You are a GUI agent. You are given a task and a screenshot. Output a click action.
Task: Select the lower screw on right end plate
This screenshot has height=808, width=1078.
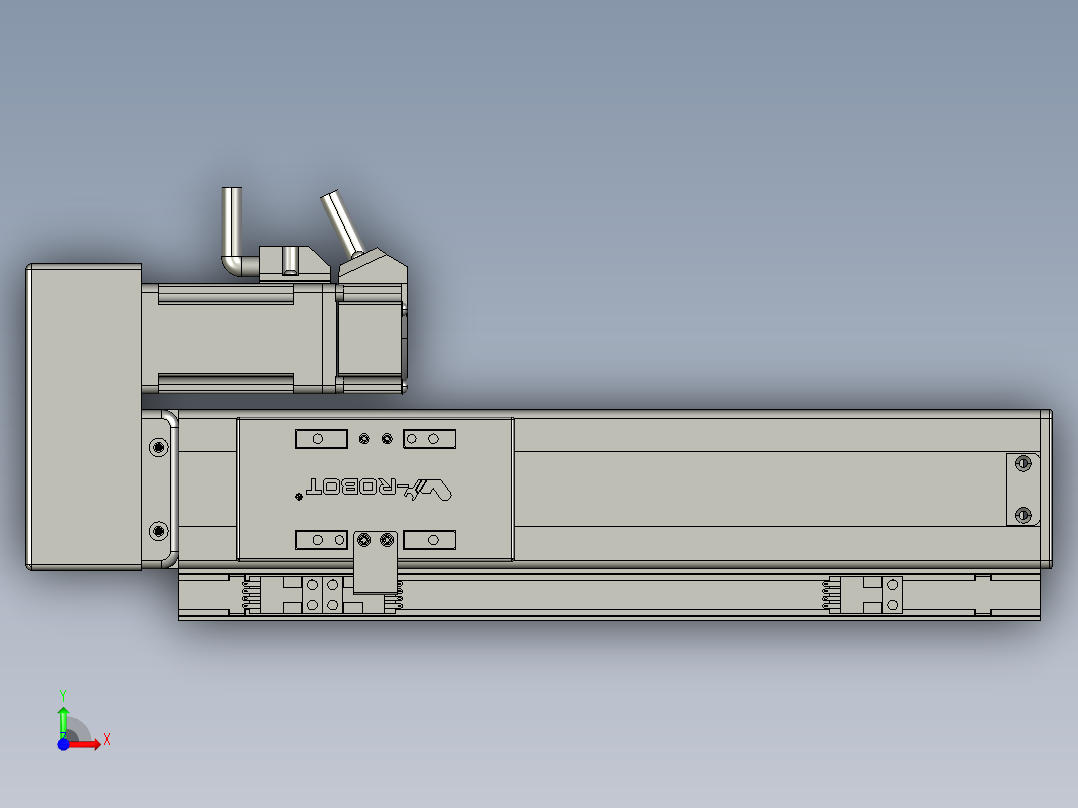[1023, 515]
